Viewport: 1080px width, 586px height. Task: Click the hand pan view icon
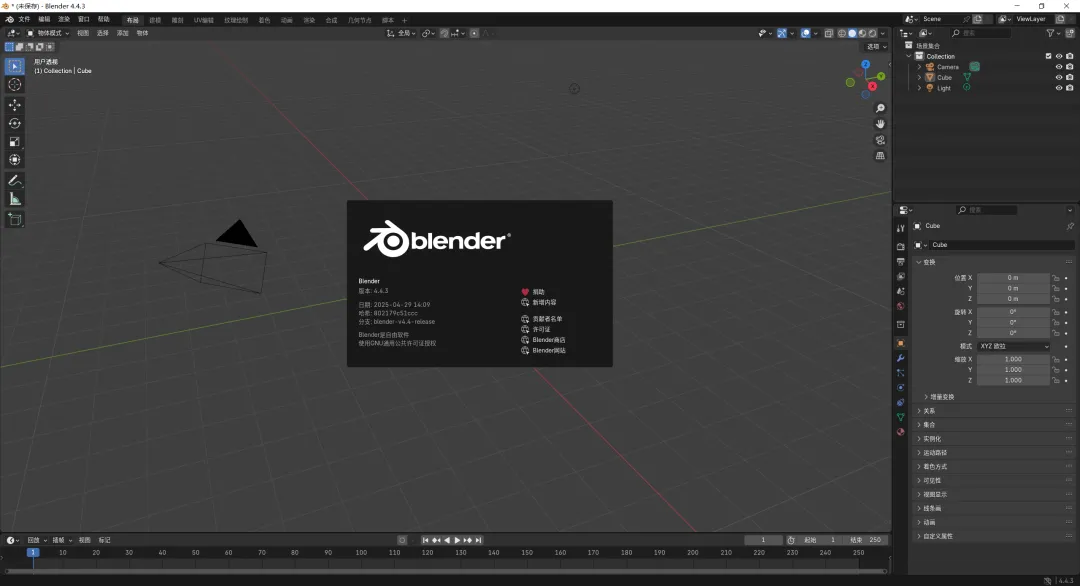tap(880, 124)
